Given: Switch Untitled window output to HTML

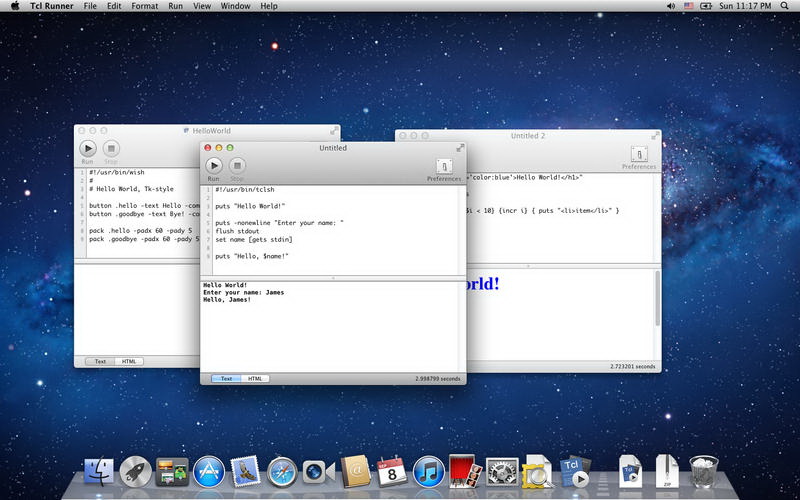Looking at the screenshot, I should click(x=255, y=379).
